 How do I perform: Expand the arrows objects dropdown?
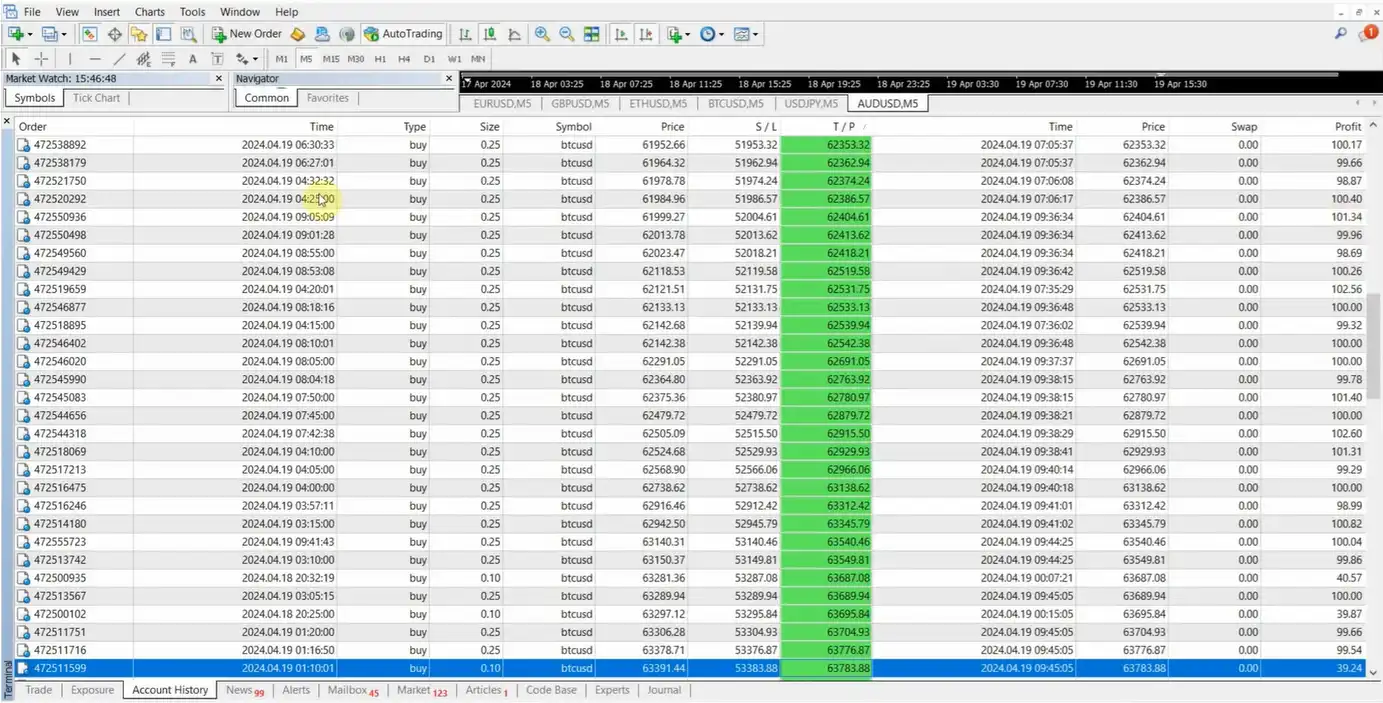pyautogui.click(x=255, y=59)
